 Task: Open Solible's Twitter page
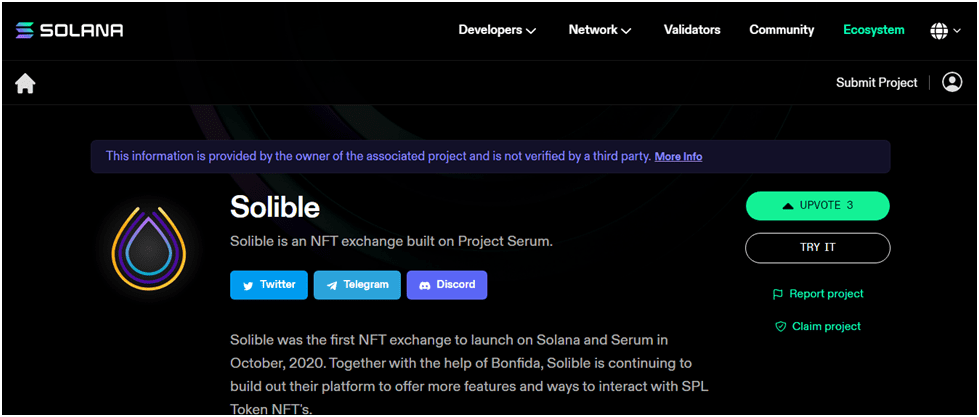(x=269, y=285)
